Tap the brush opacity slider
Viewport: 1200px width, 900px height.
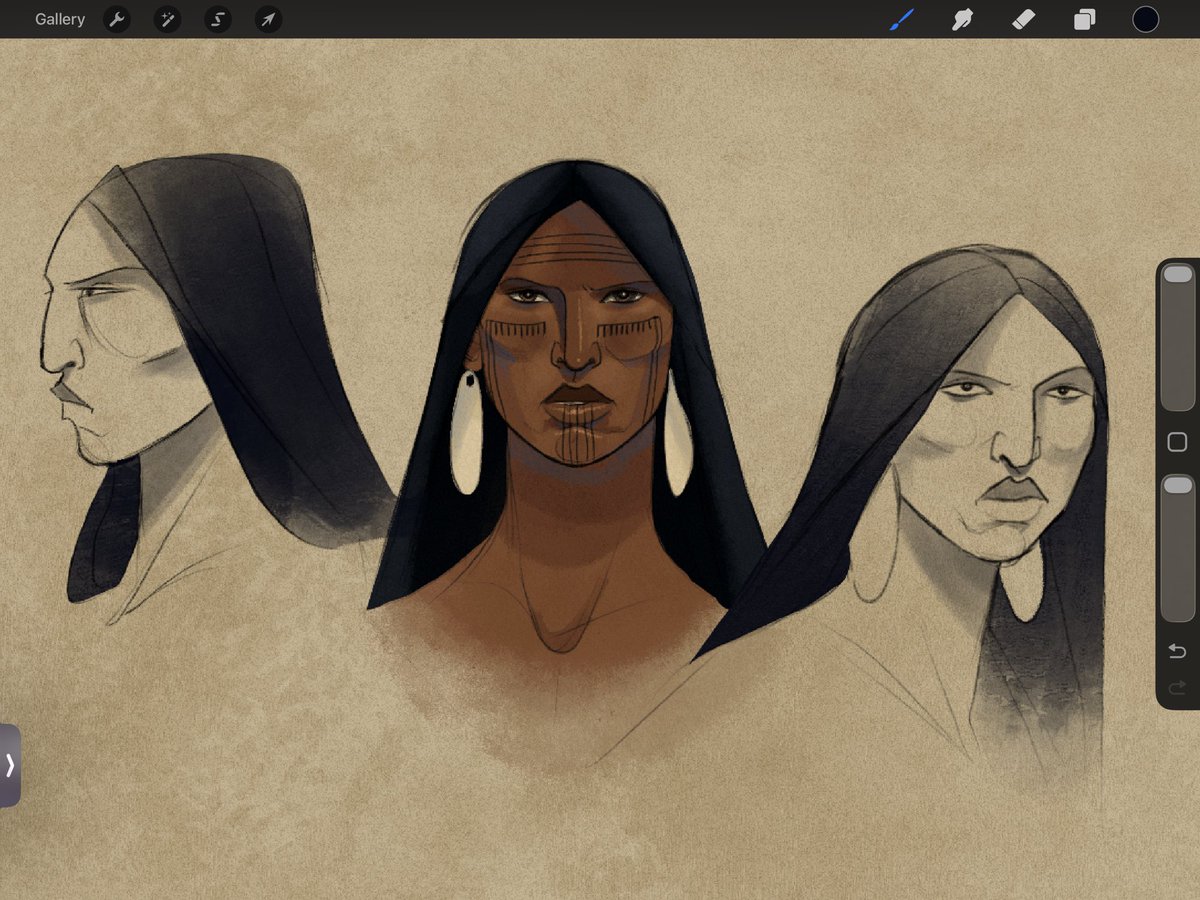[1178, 548]
